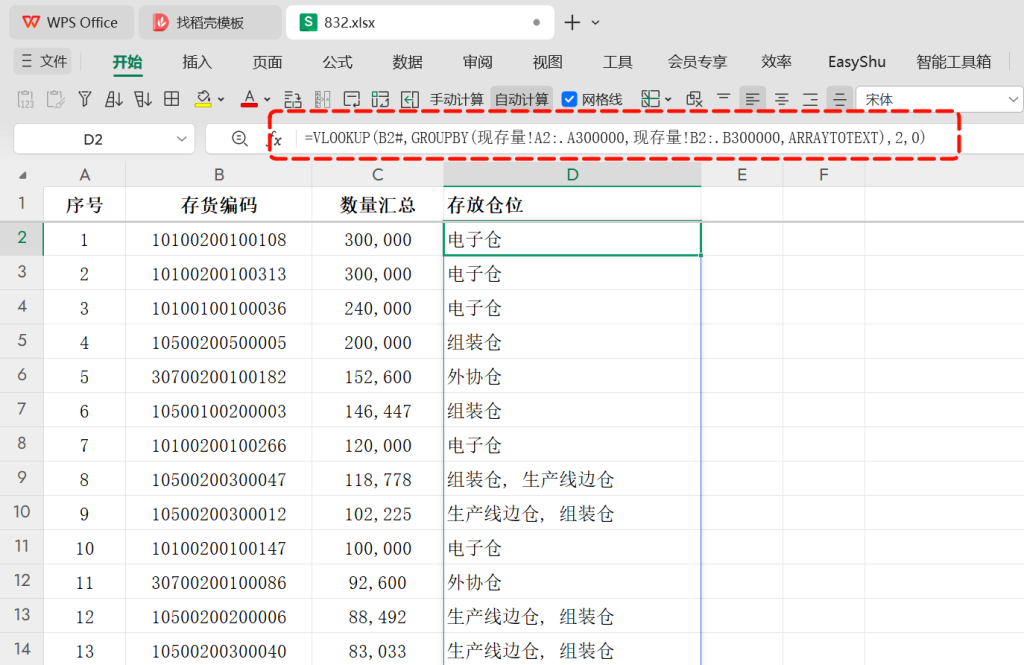Open the fill color dropdown arrow
The width and height of the screenshot is (1024, 665).
(x=221, y=100)
